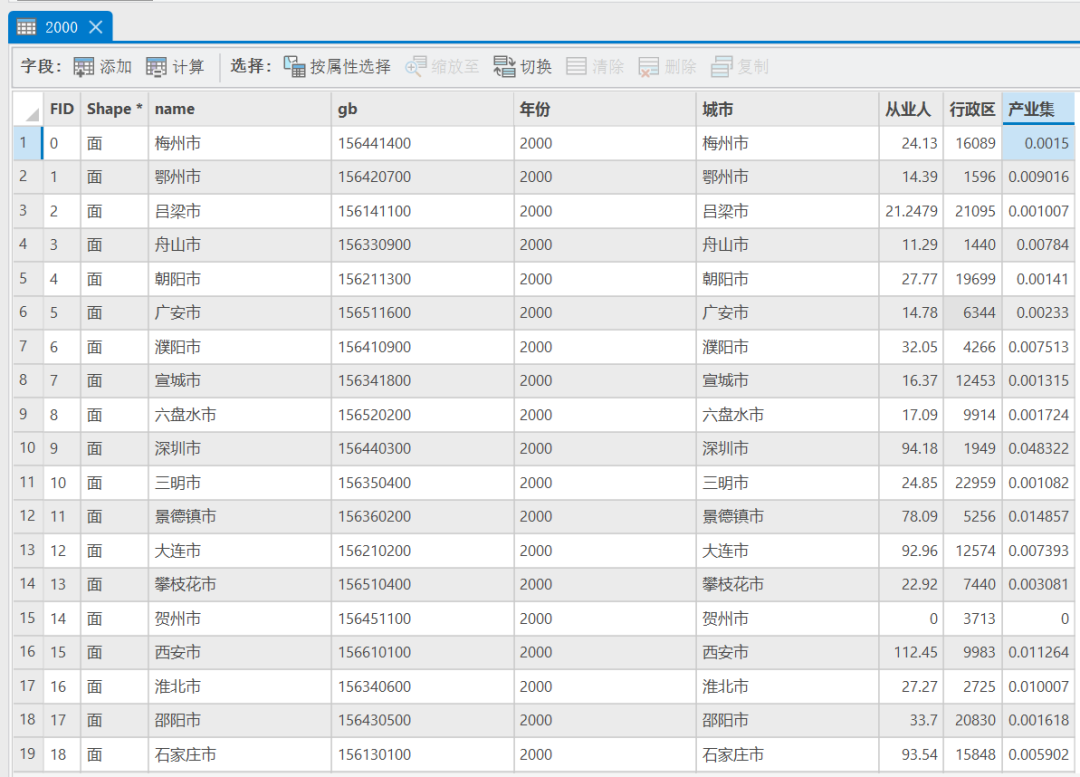Click the select-all corner cell of the table
Screen dimensions: 1080x777
(x=28, y=109)
